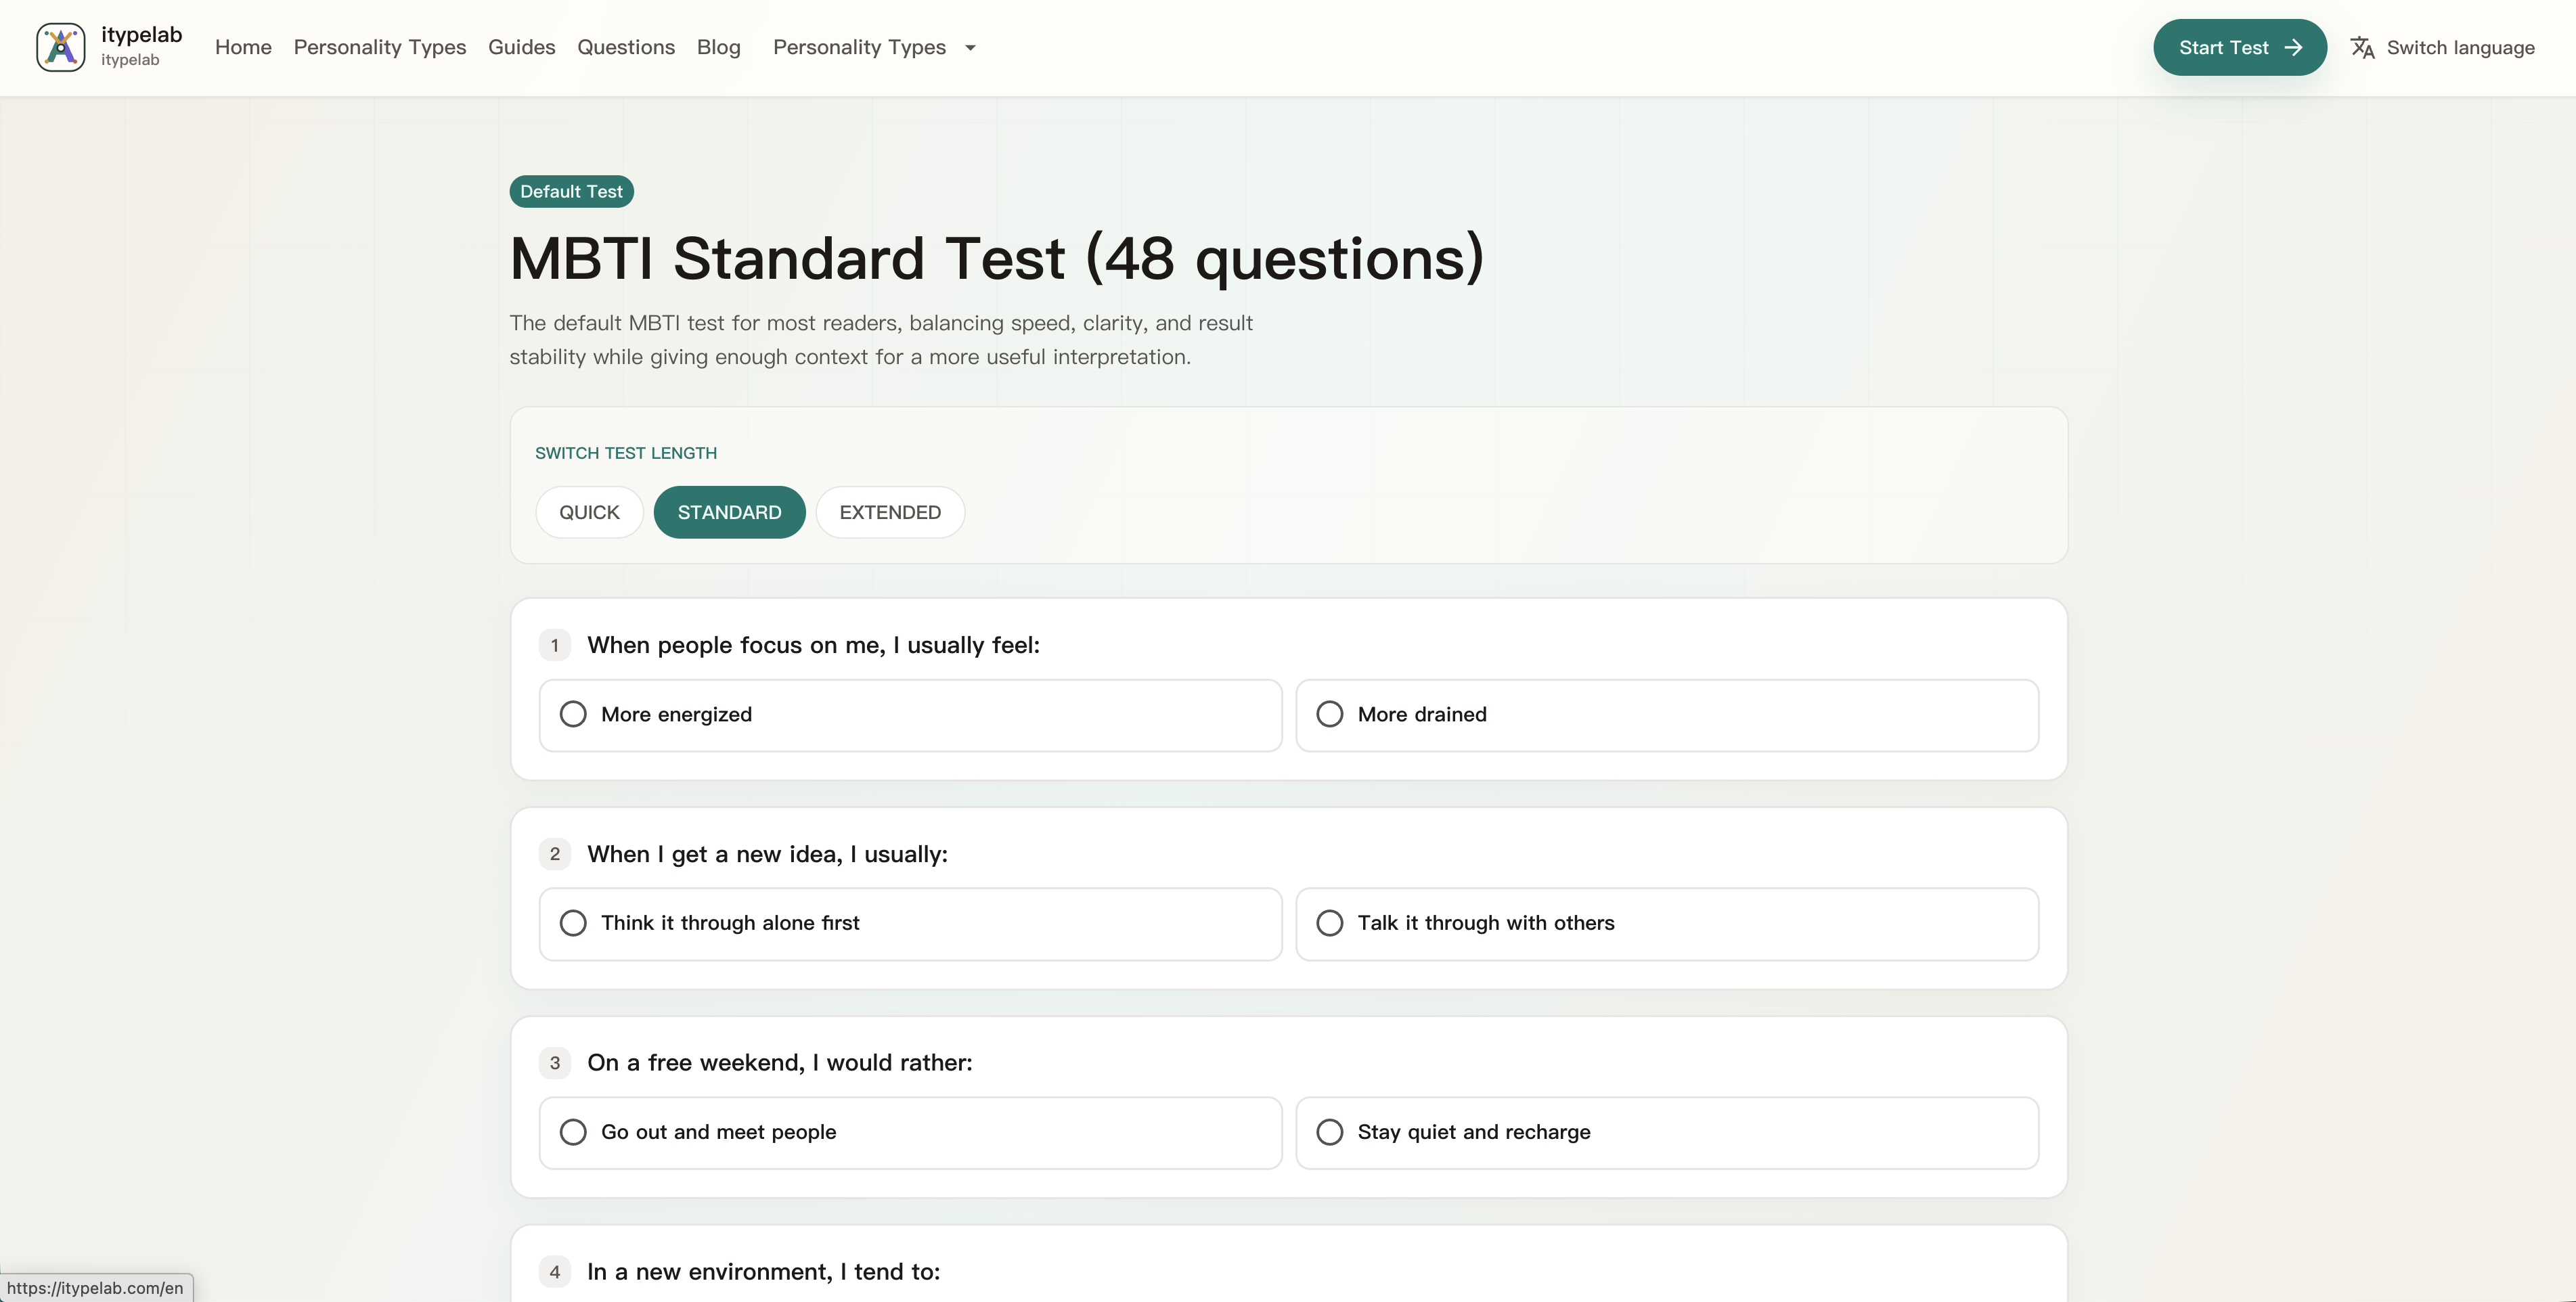Choose the More energized radio option
Screen dimensions: 2576x1302
pyautogui.click(x=910, y=715)
